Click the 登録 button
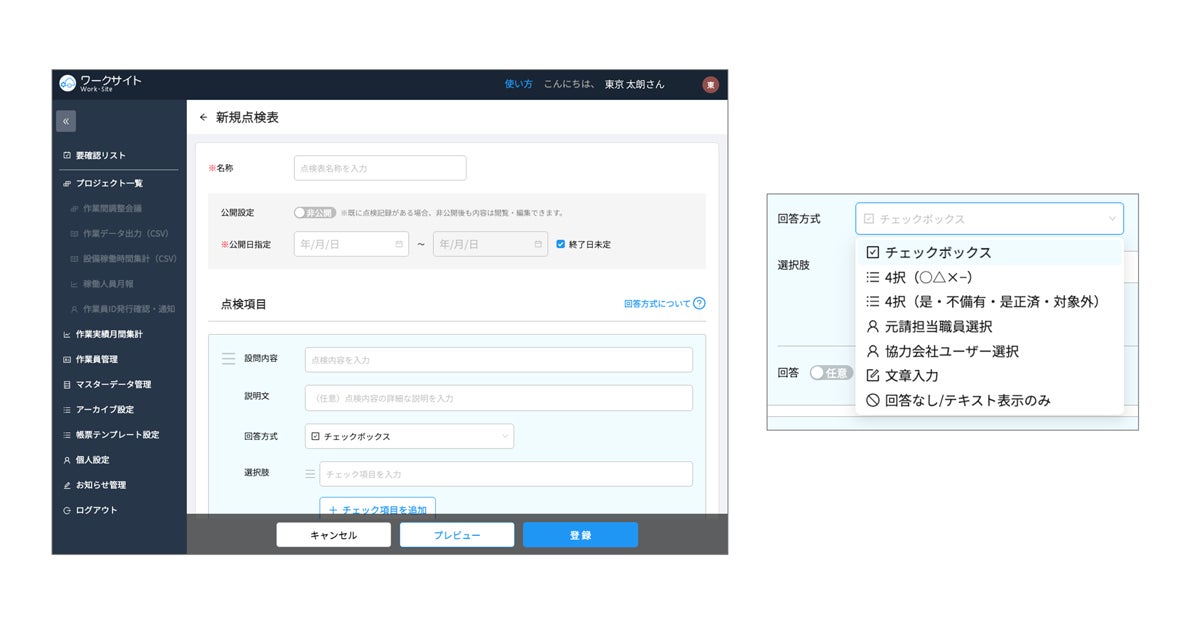This screenshot has height=630, width=1200. point(580,535)
